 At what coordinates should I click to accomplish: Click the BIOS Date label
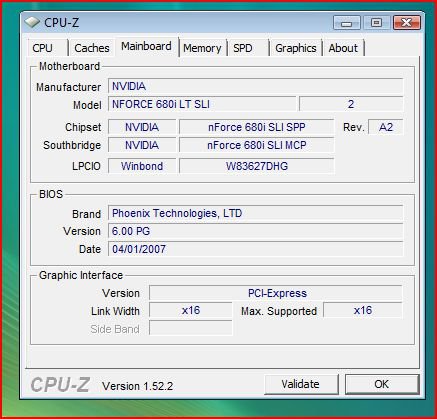90,249
